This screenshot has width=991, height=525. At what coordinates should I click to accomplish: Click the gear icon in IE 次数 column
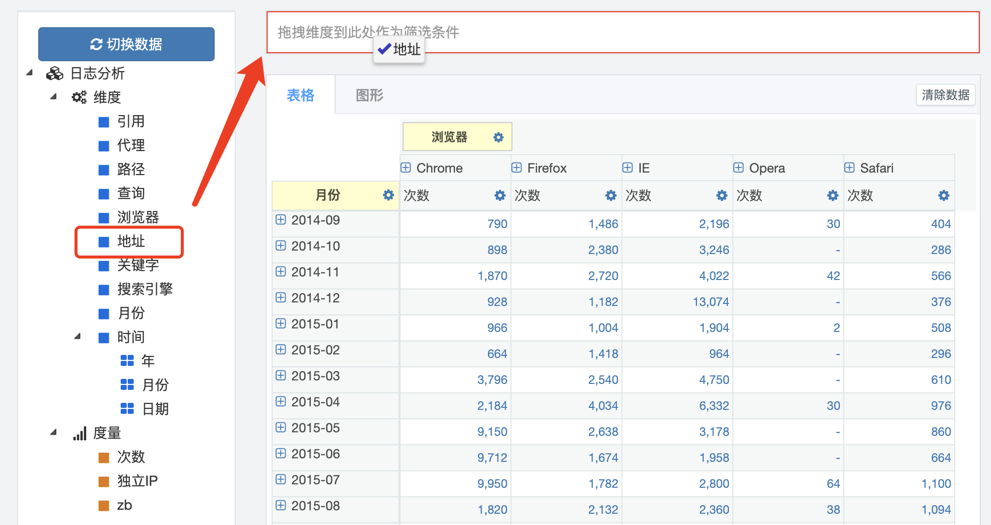coord(721,196)
